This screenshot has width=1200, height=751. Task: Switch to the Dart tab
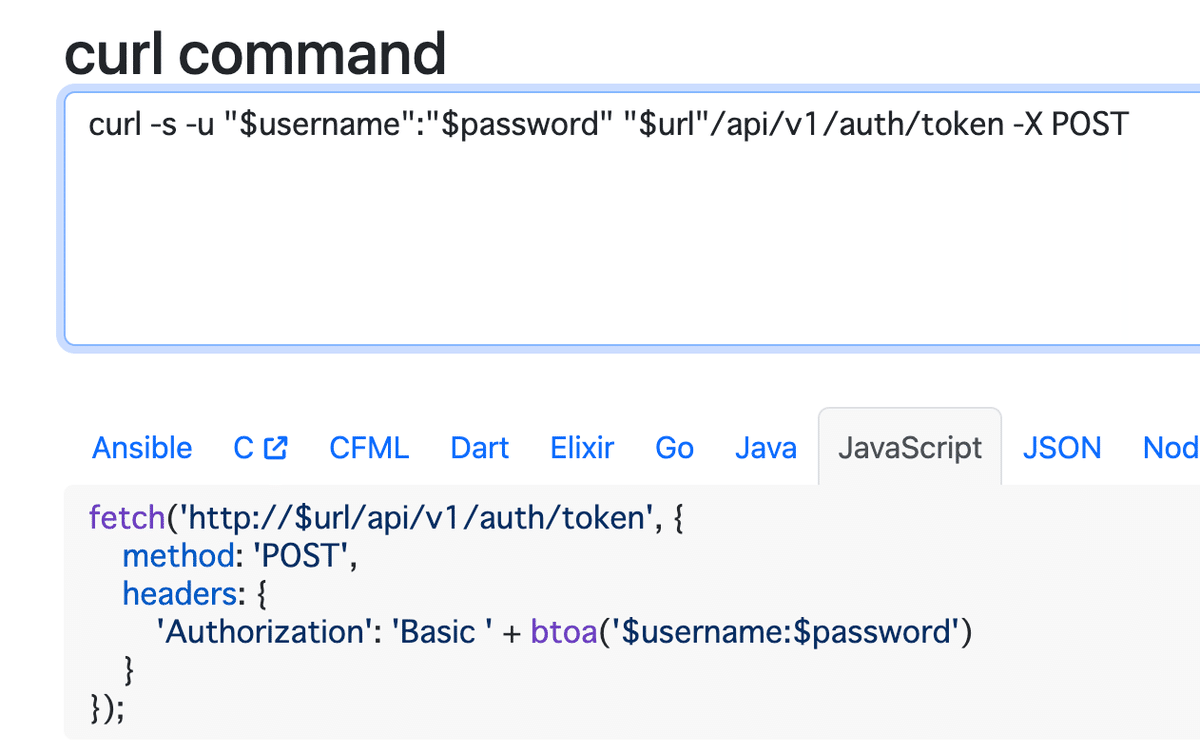(480, 447)
